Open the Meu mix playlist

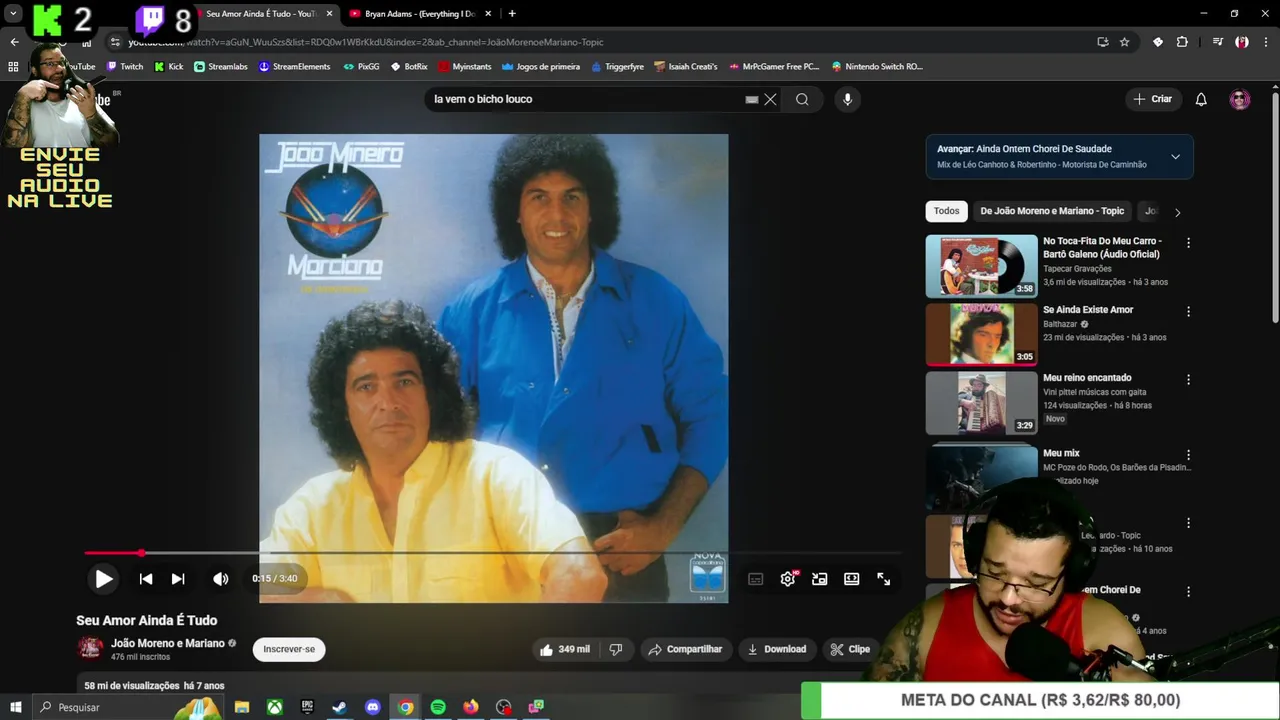1061,453
